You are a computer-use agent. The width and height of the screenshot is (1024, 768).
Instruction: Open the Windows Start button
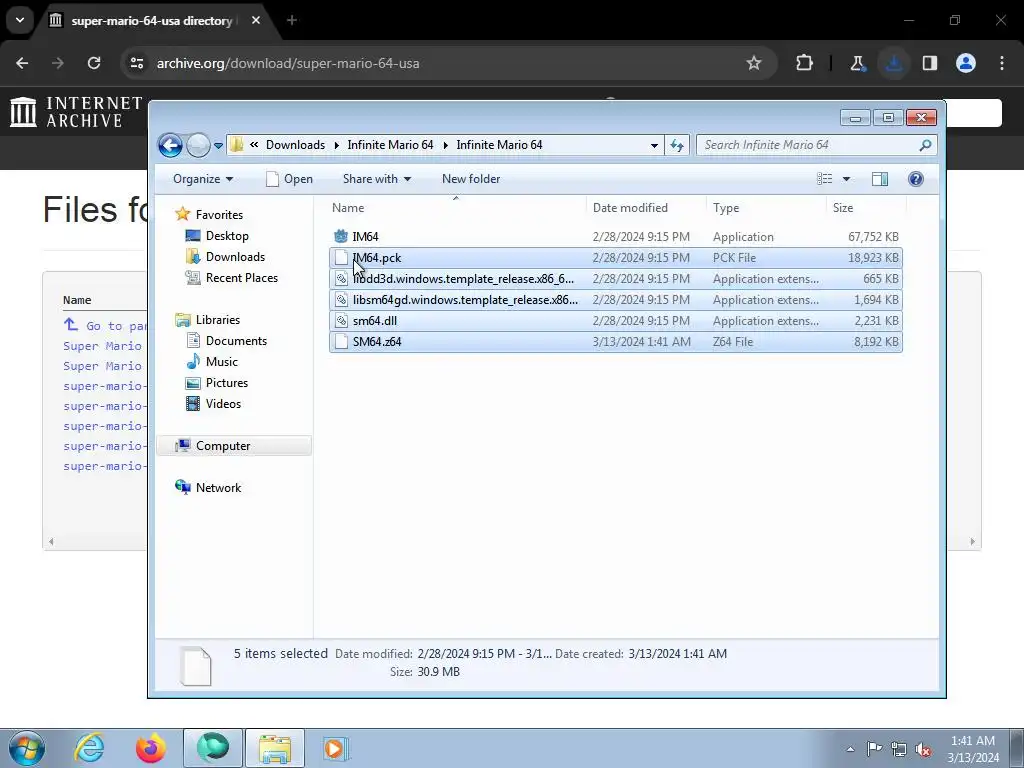(x=27, y=748)
